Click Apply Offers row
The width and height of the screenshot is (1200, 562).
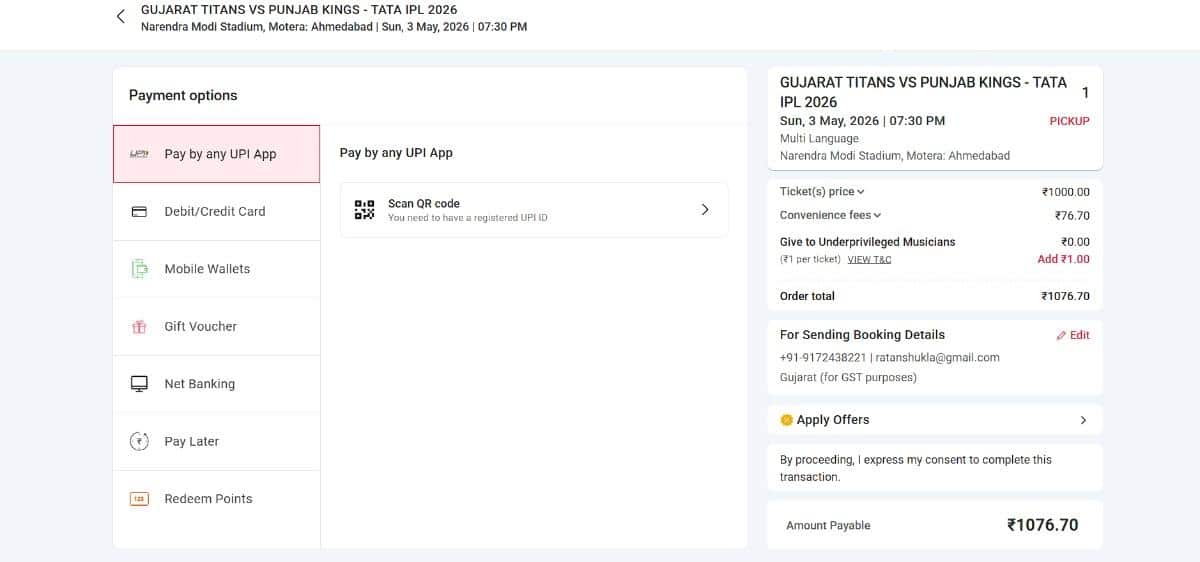tap(935, 420)
